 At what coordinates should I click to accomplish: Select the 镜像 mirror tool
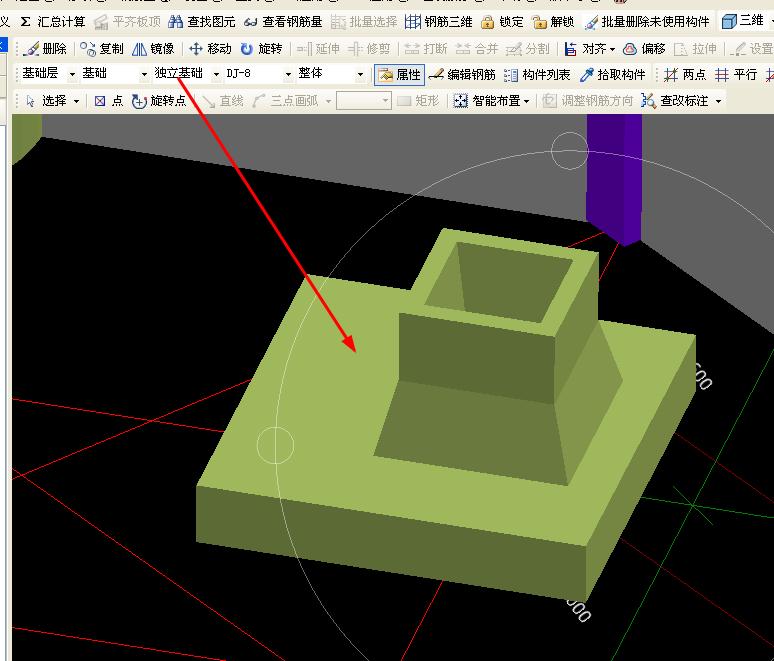pos(153,48)
